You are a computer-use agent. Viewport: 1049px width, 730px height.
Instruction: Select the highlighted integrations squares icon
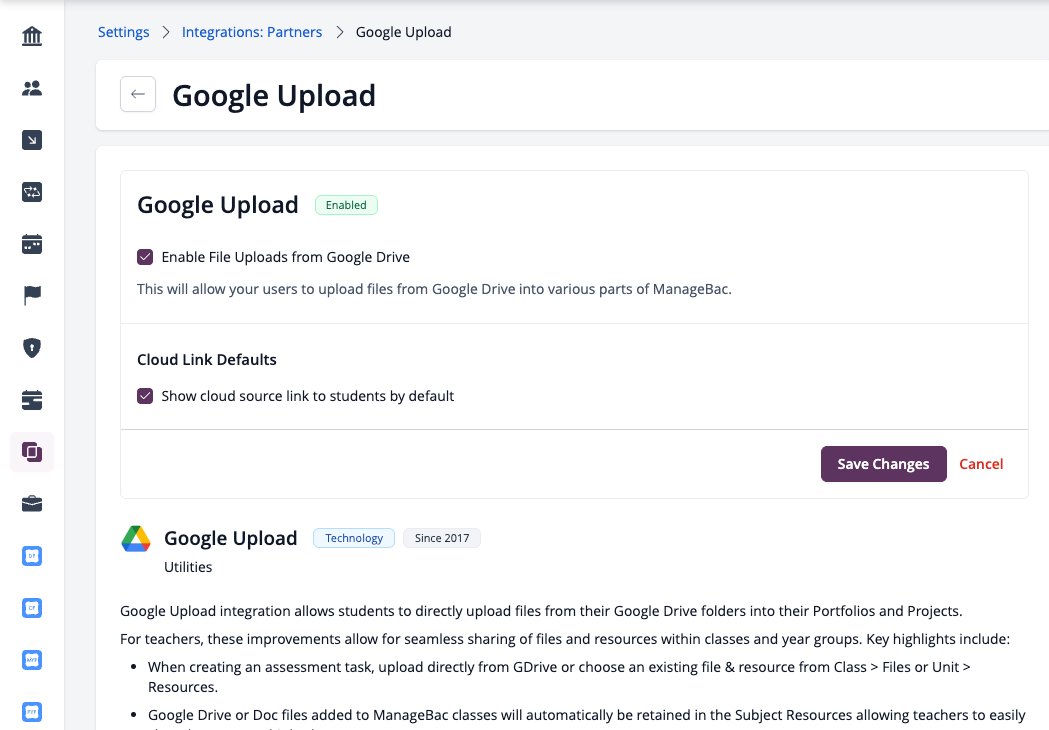pyautogui.click(x=31, y=452)
